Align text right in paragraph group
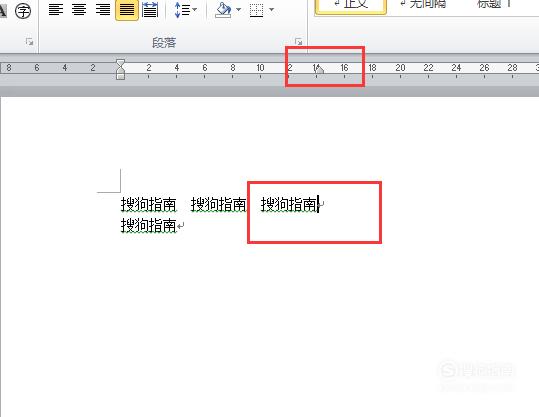 click(x=103, y=10)
